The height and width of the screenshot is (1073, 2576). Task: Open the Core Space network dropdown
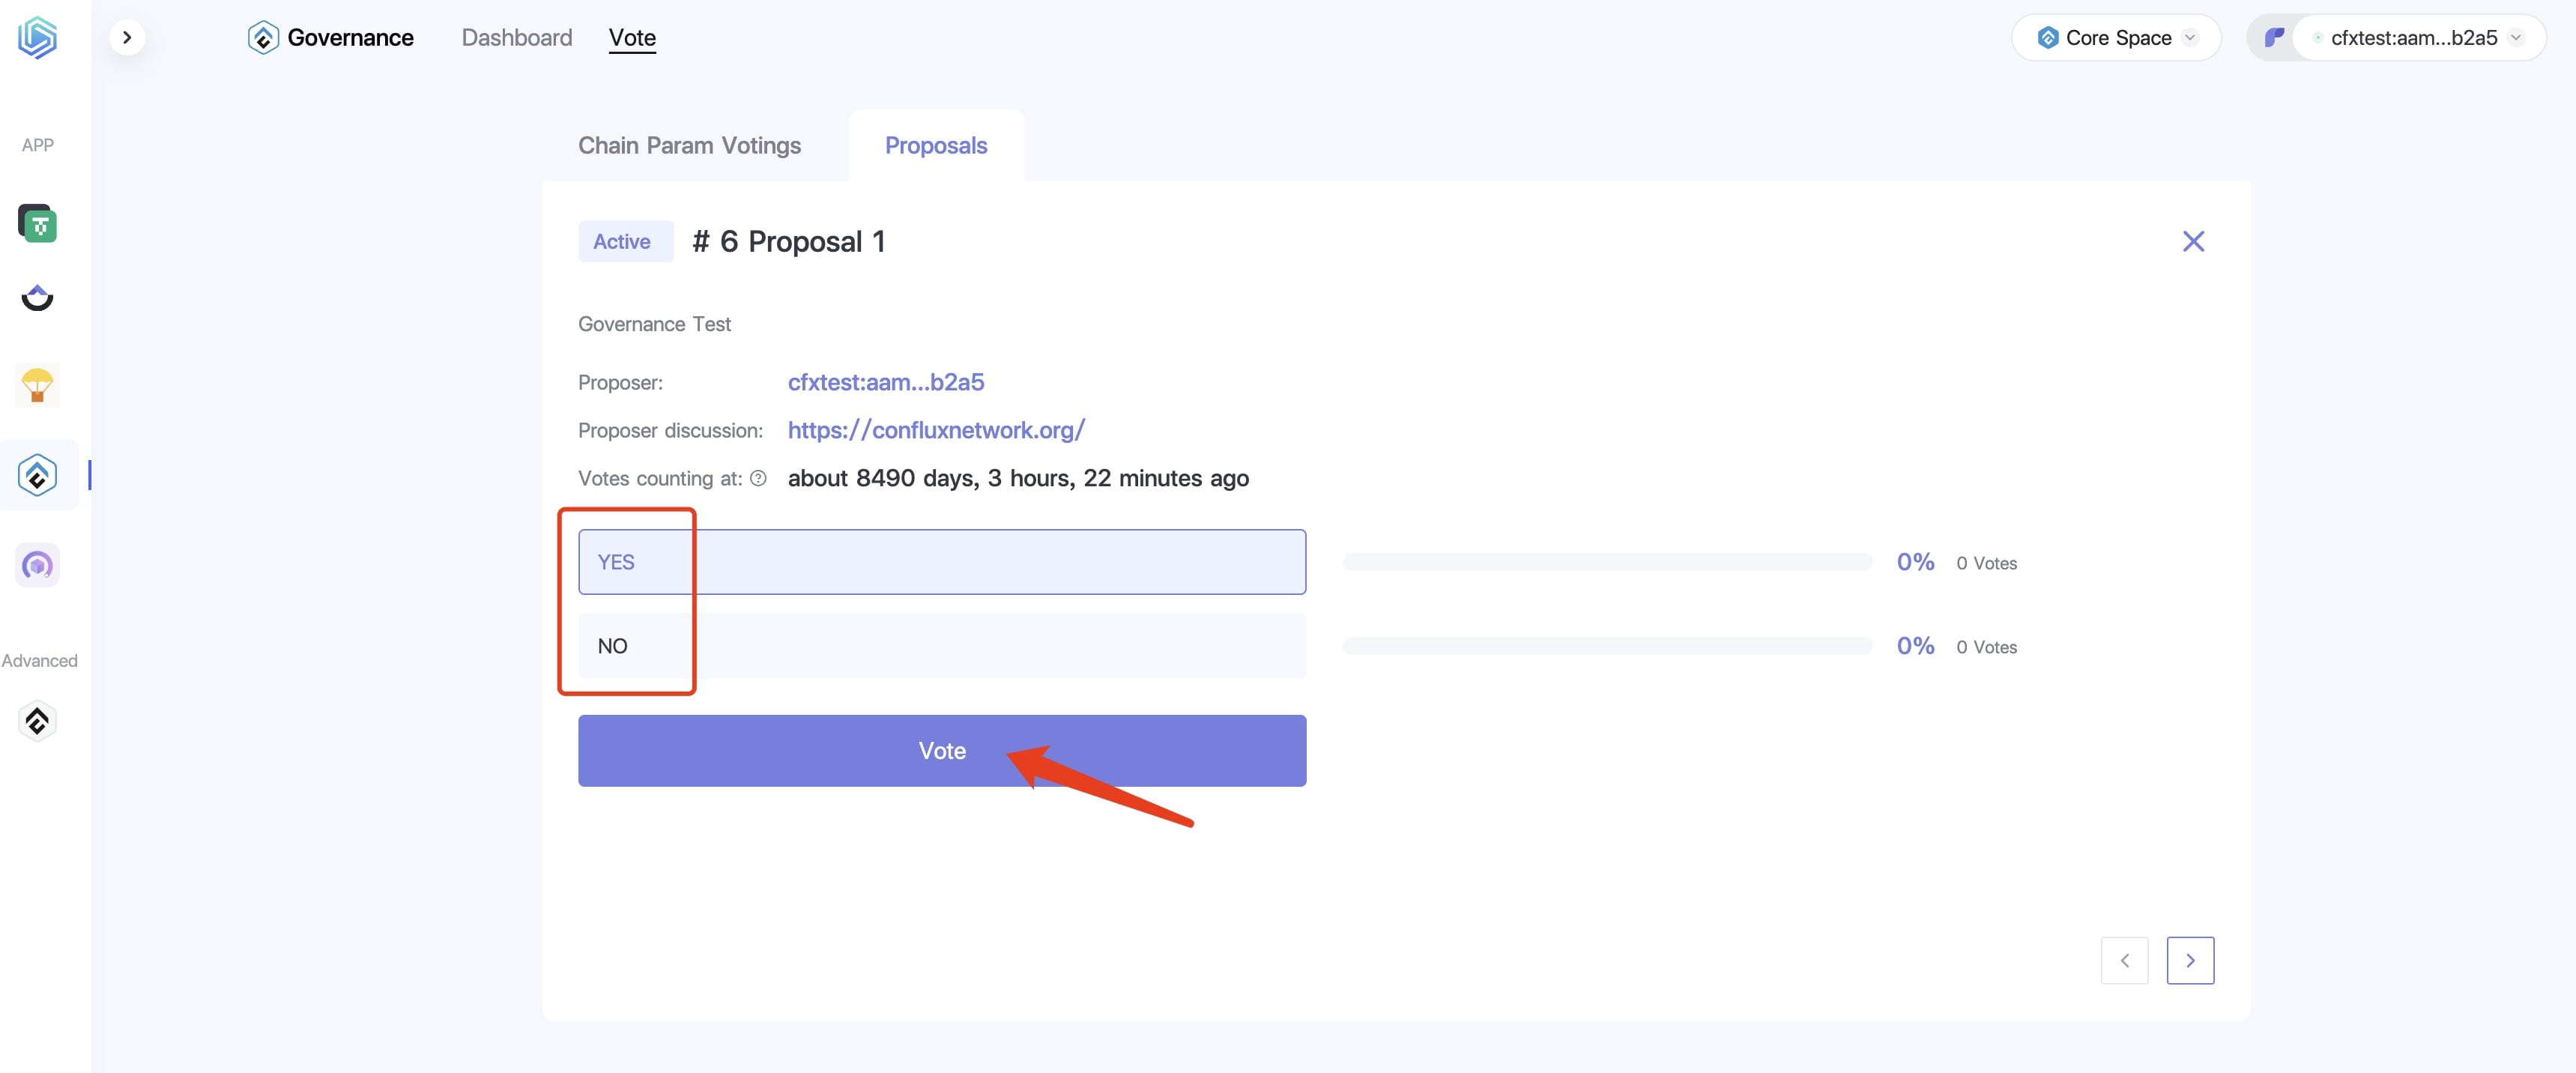2117,38
